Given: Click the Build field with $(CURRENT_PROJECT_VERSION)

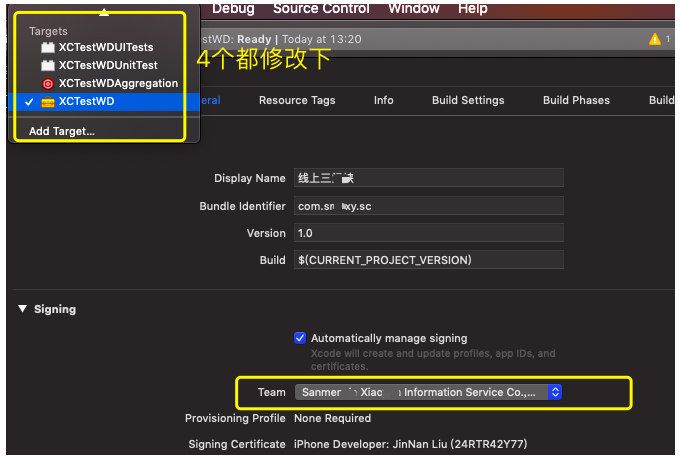Looking at the screenshot, I should pos(429,260).
